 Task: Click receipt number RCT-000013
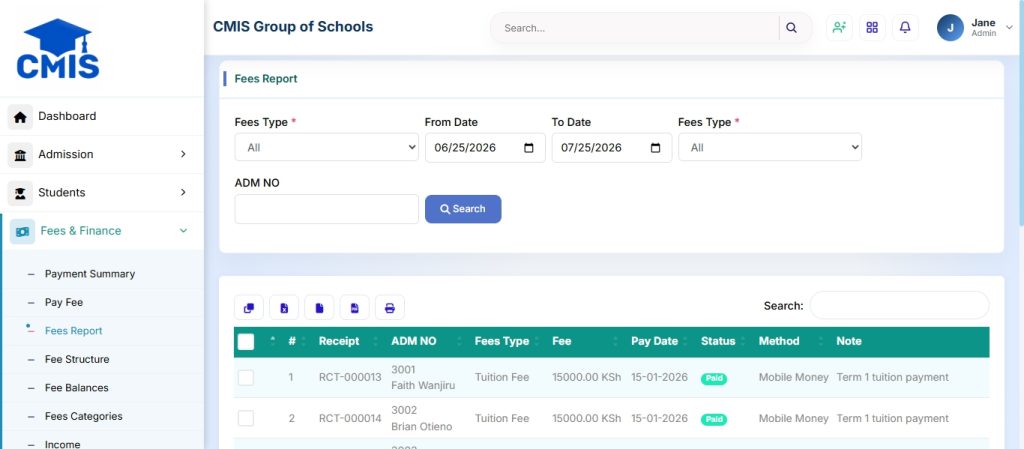point(350,377)
